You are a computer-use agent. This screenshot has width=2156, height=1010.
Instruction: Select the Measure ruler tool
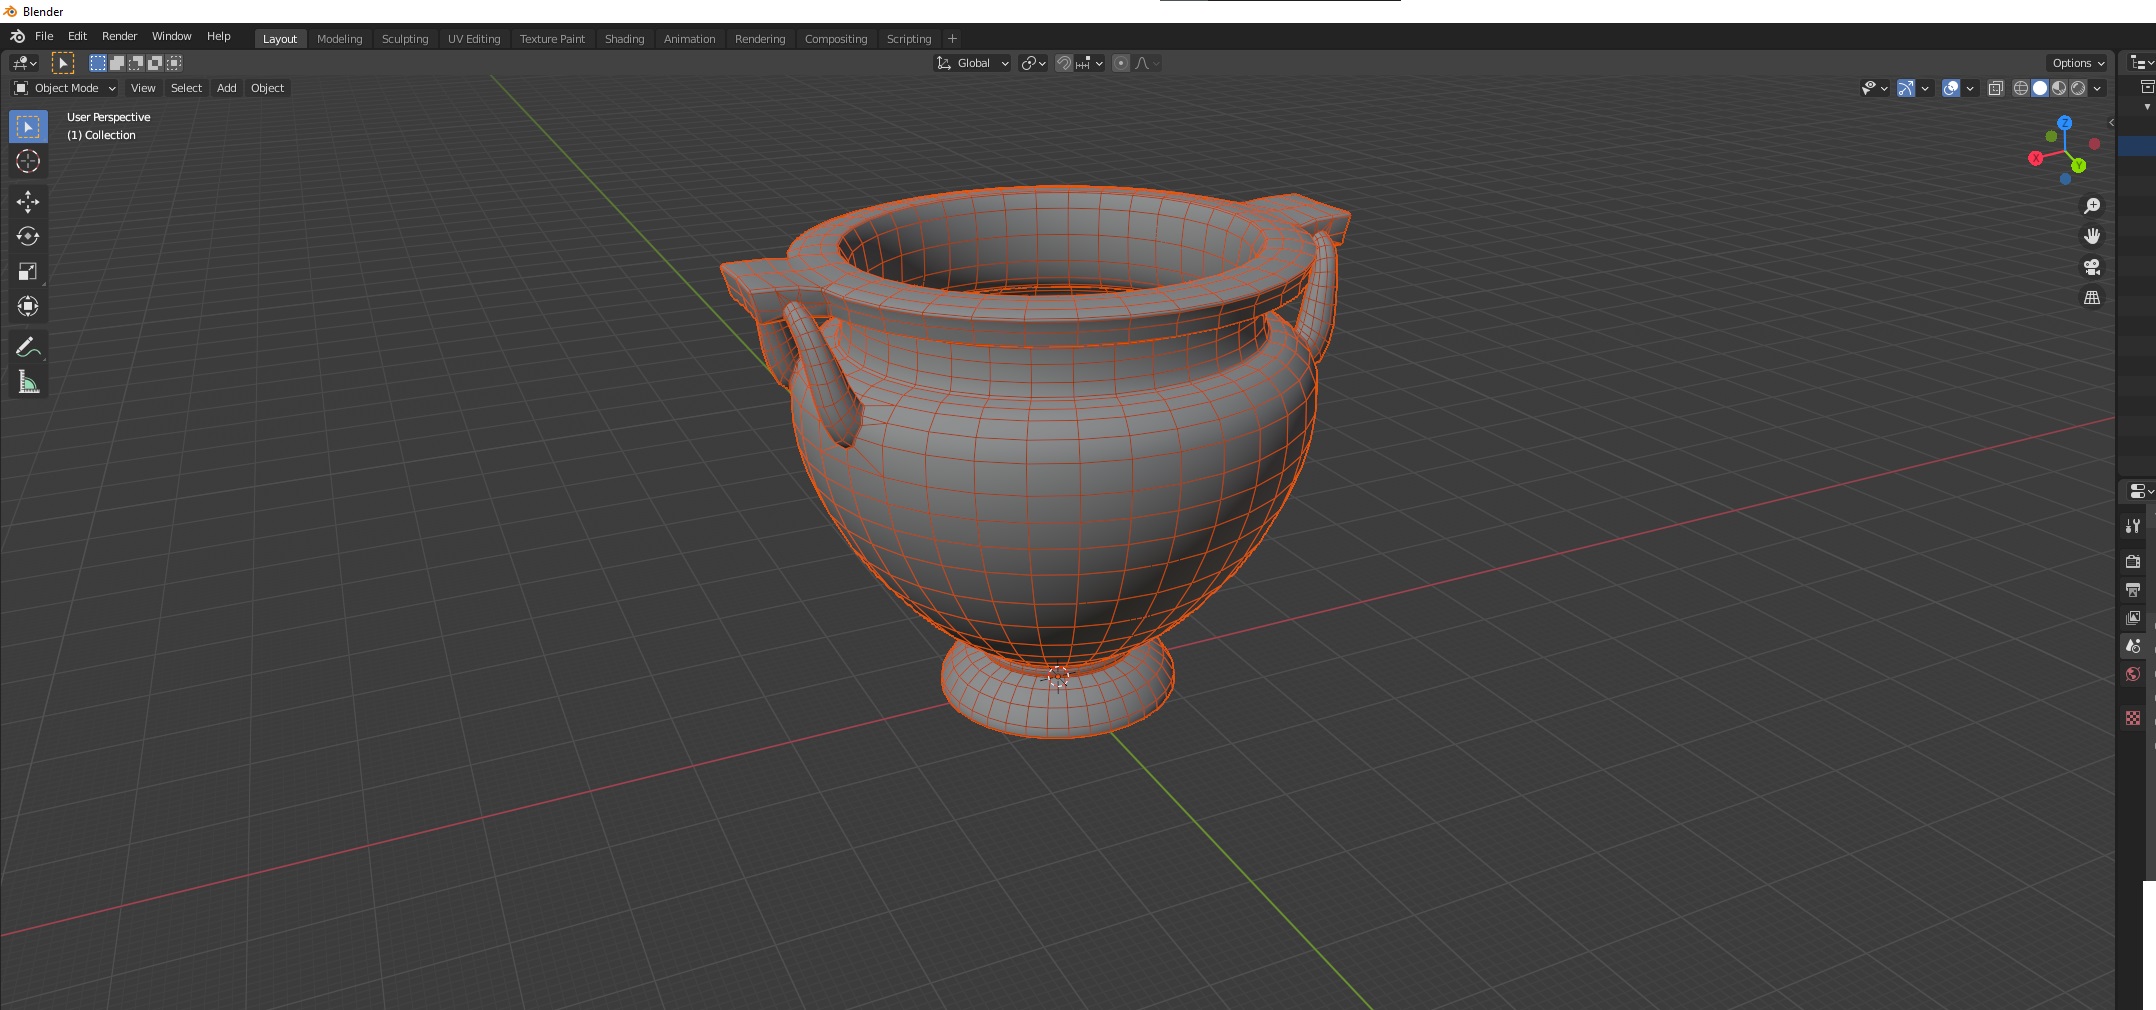28,383
